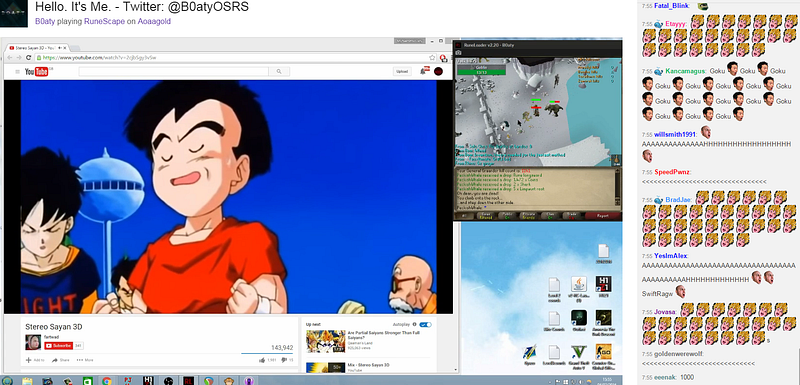800x385 pixels.
Task: Open the RuneScape game link
Action: [104, 21]
